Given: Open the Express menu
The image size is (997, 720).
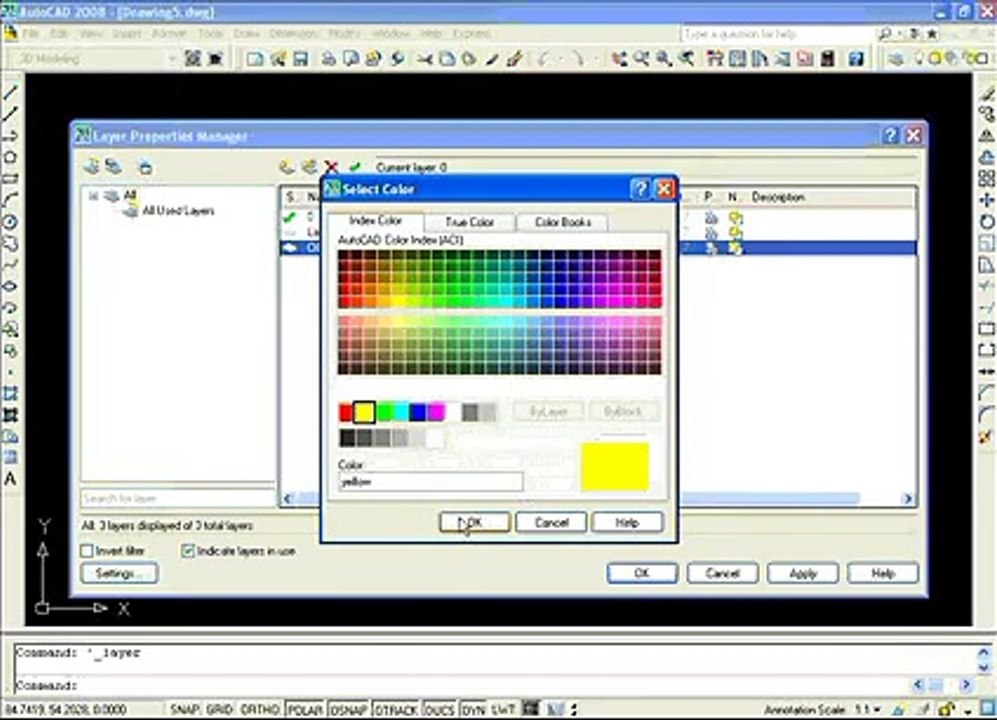Looking at the screenshot, I should click(471, 34).
